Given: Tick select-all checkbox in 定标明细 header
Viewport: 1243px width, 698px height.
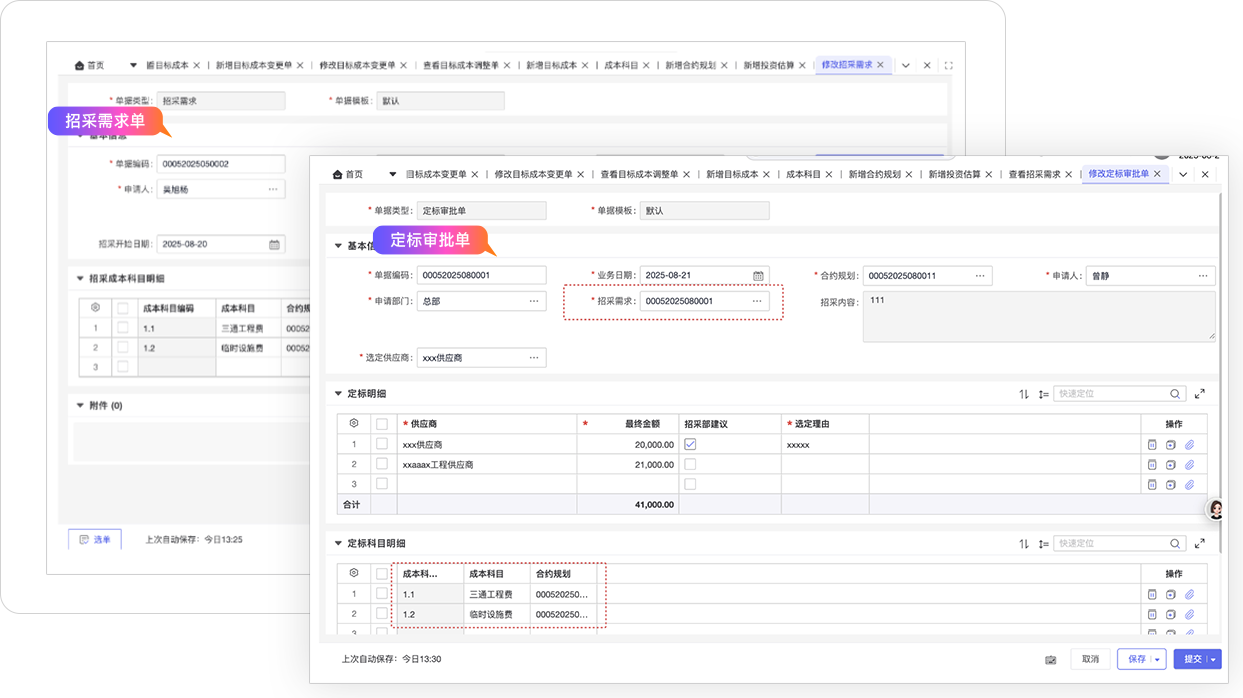Looking at the screenshot, I should coord(381,424).
